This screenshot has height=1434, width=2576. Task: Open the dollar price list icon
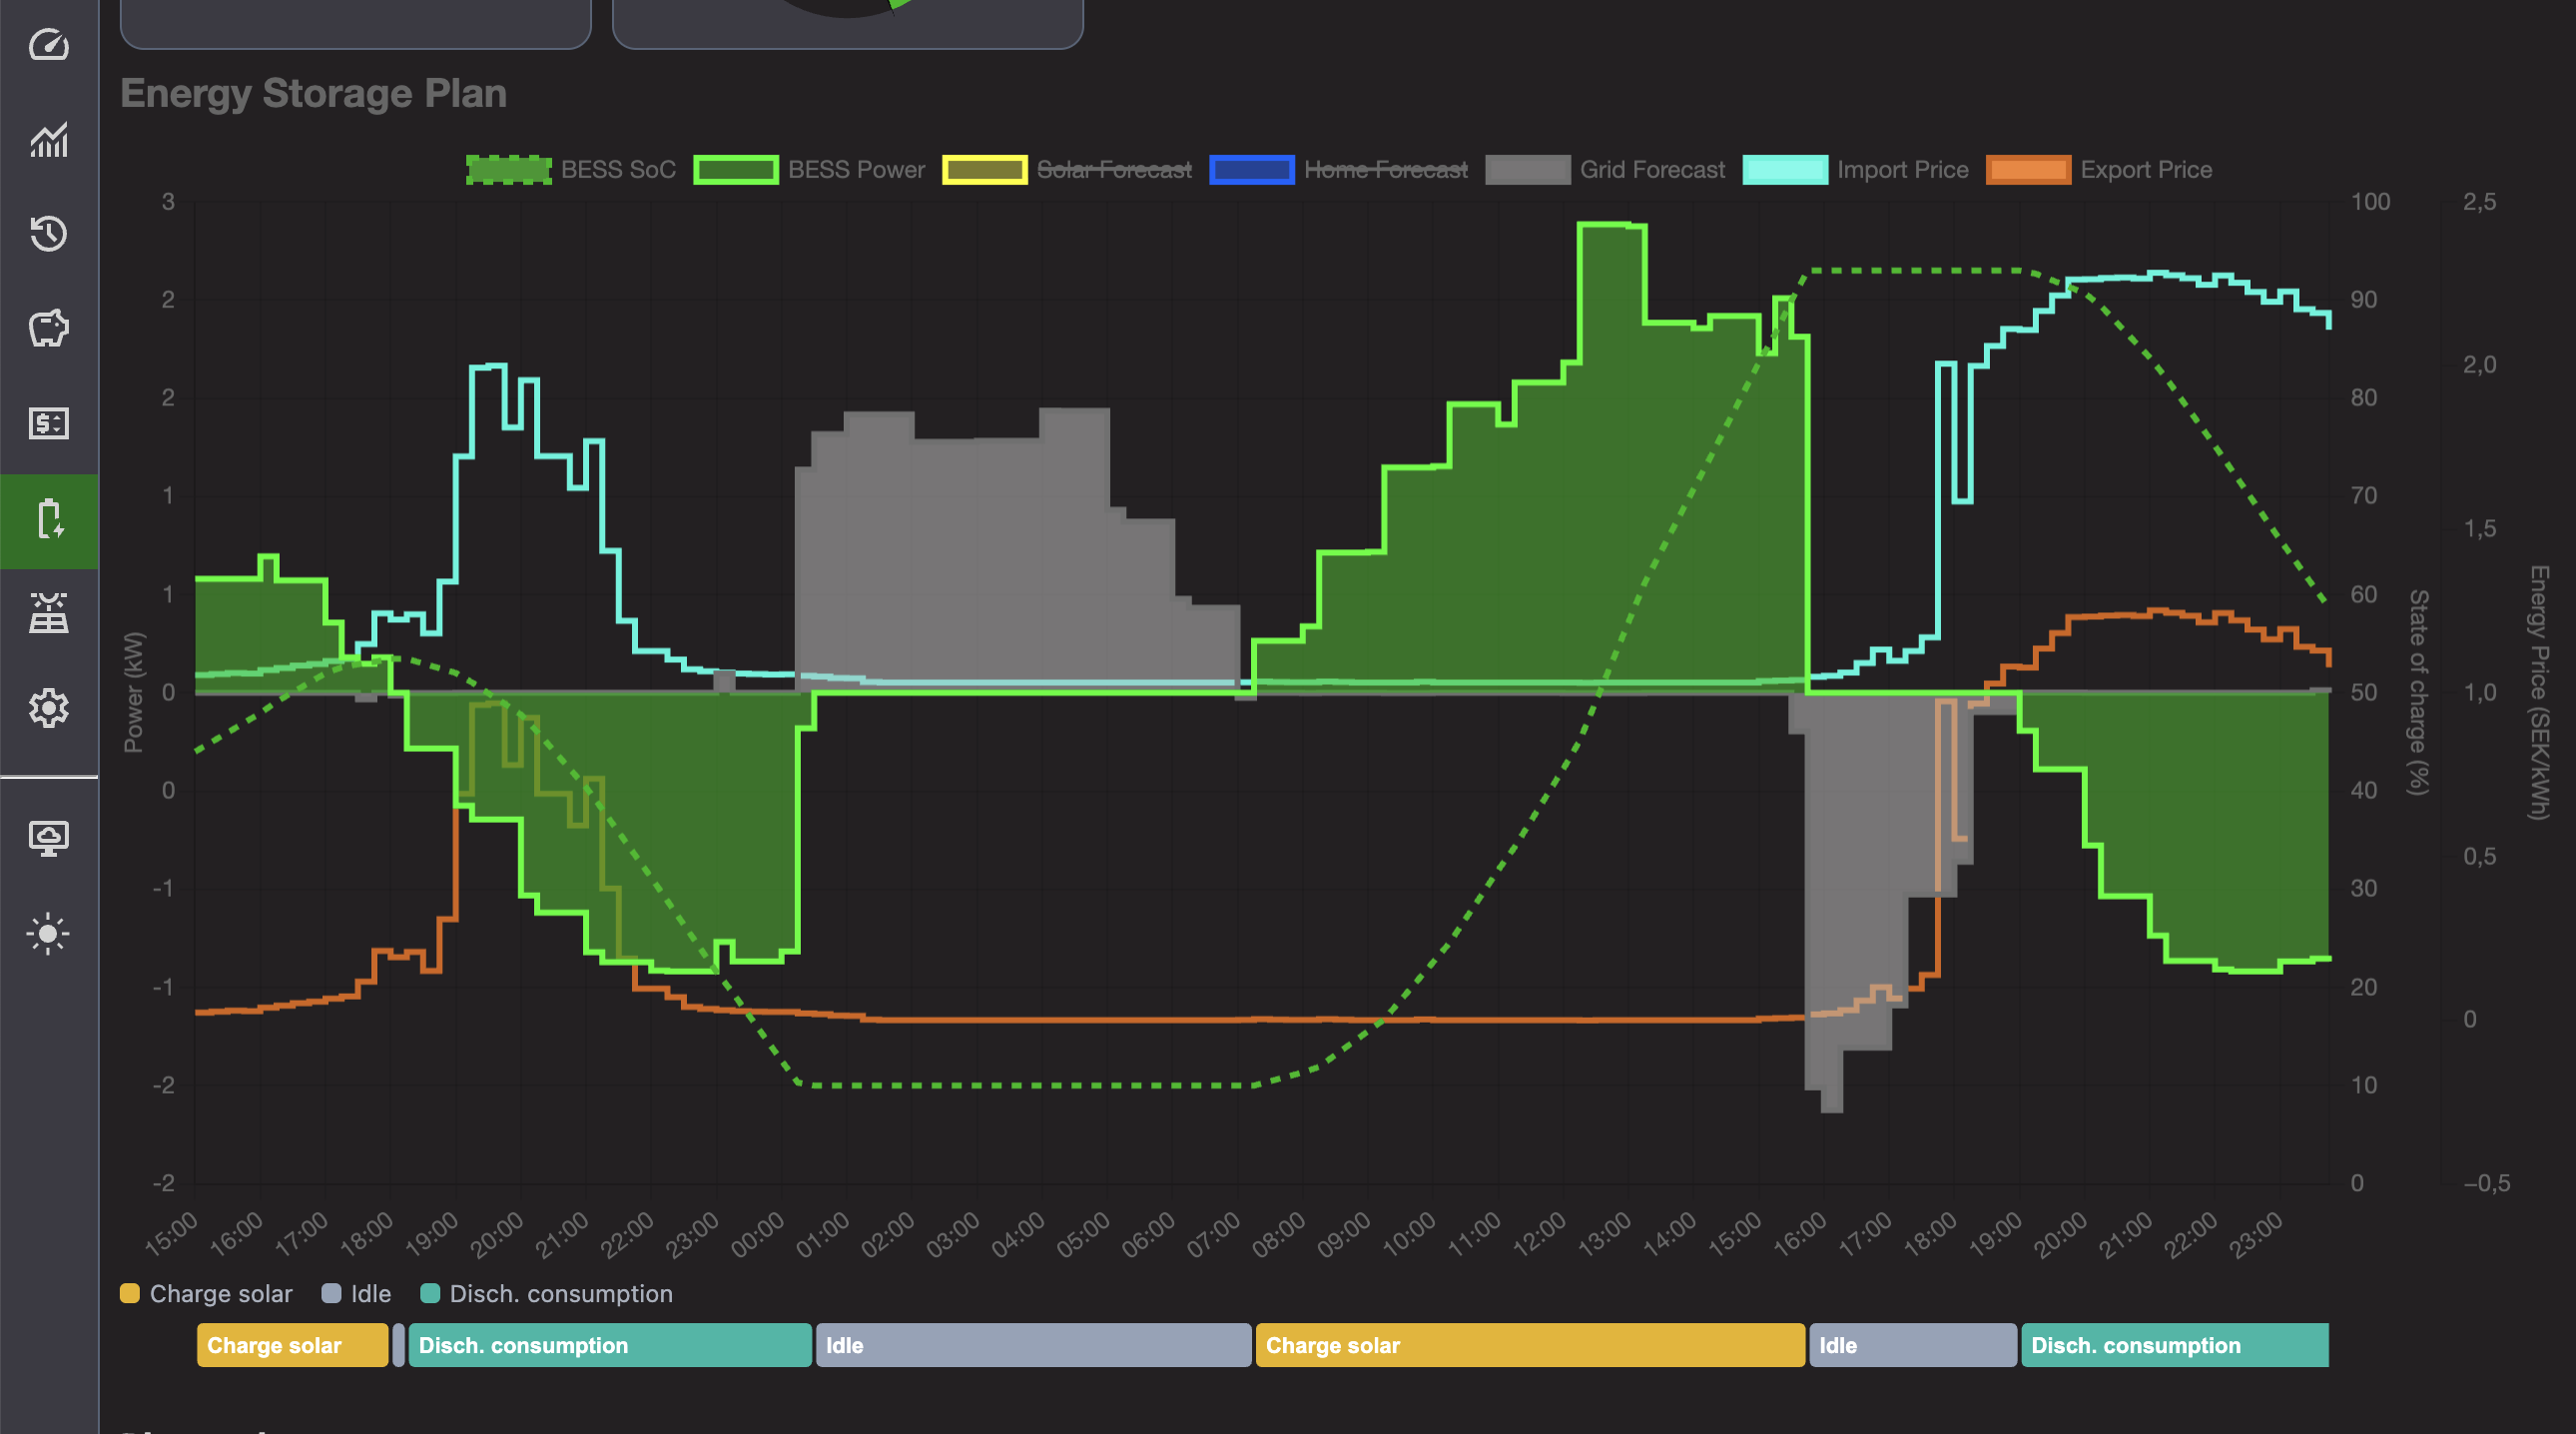coord(48,423)
